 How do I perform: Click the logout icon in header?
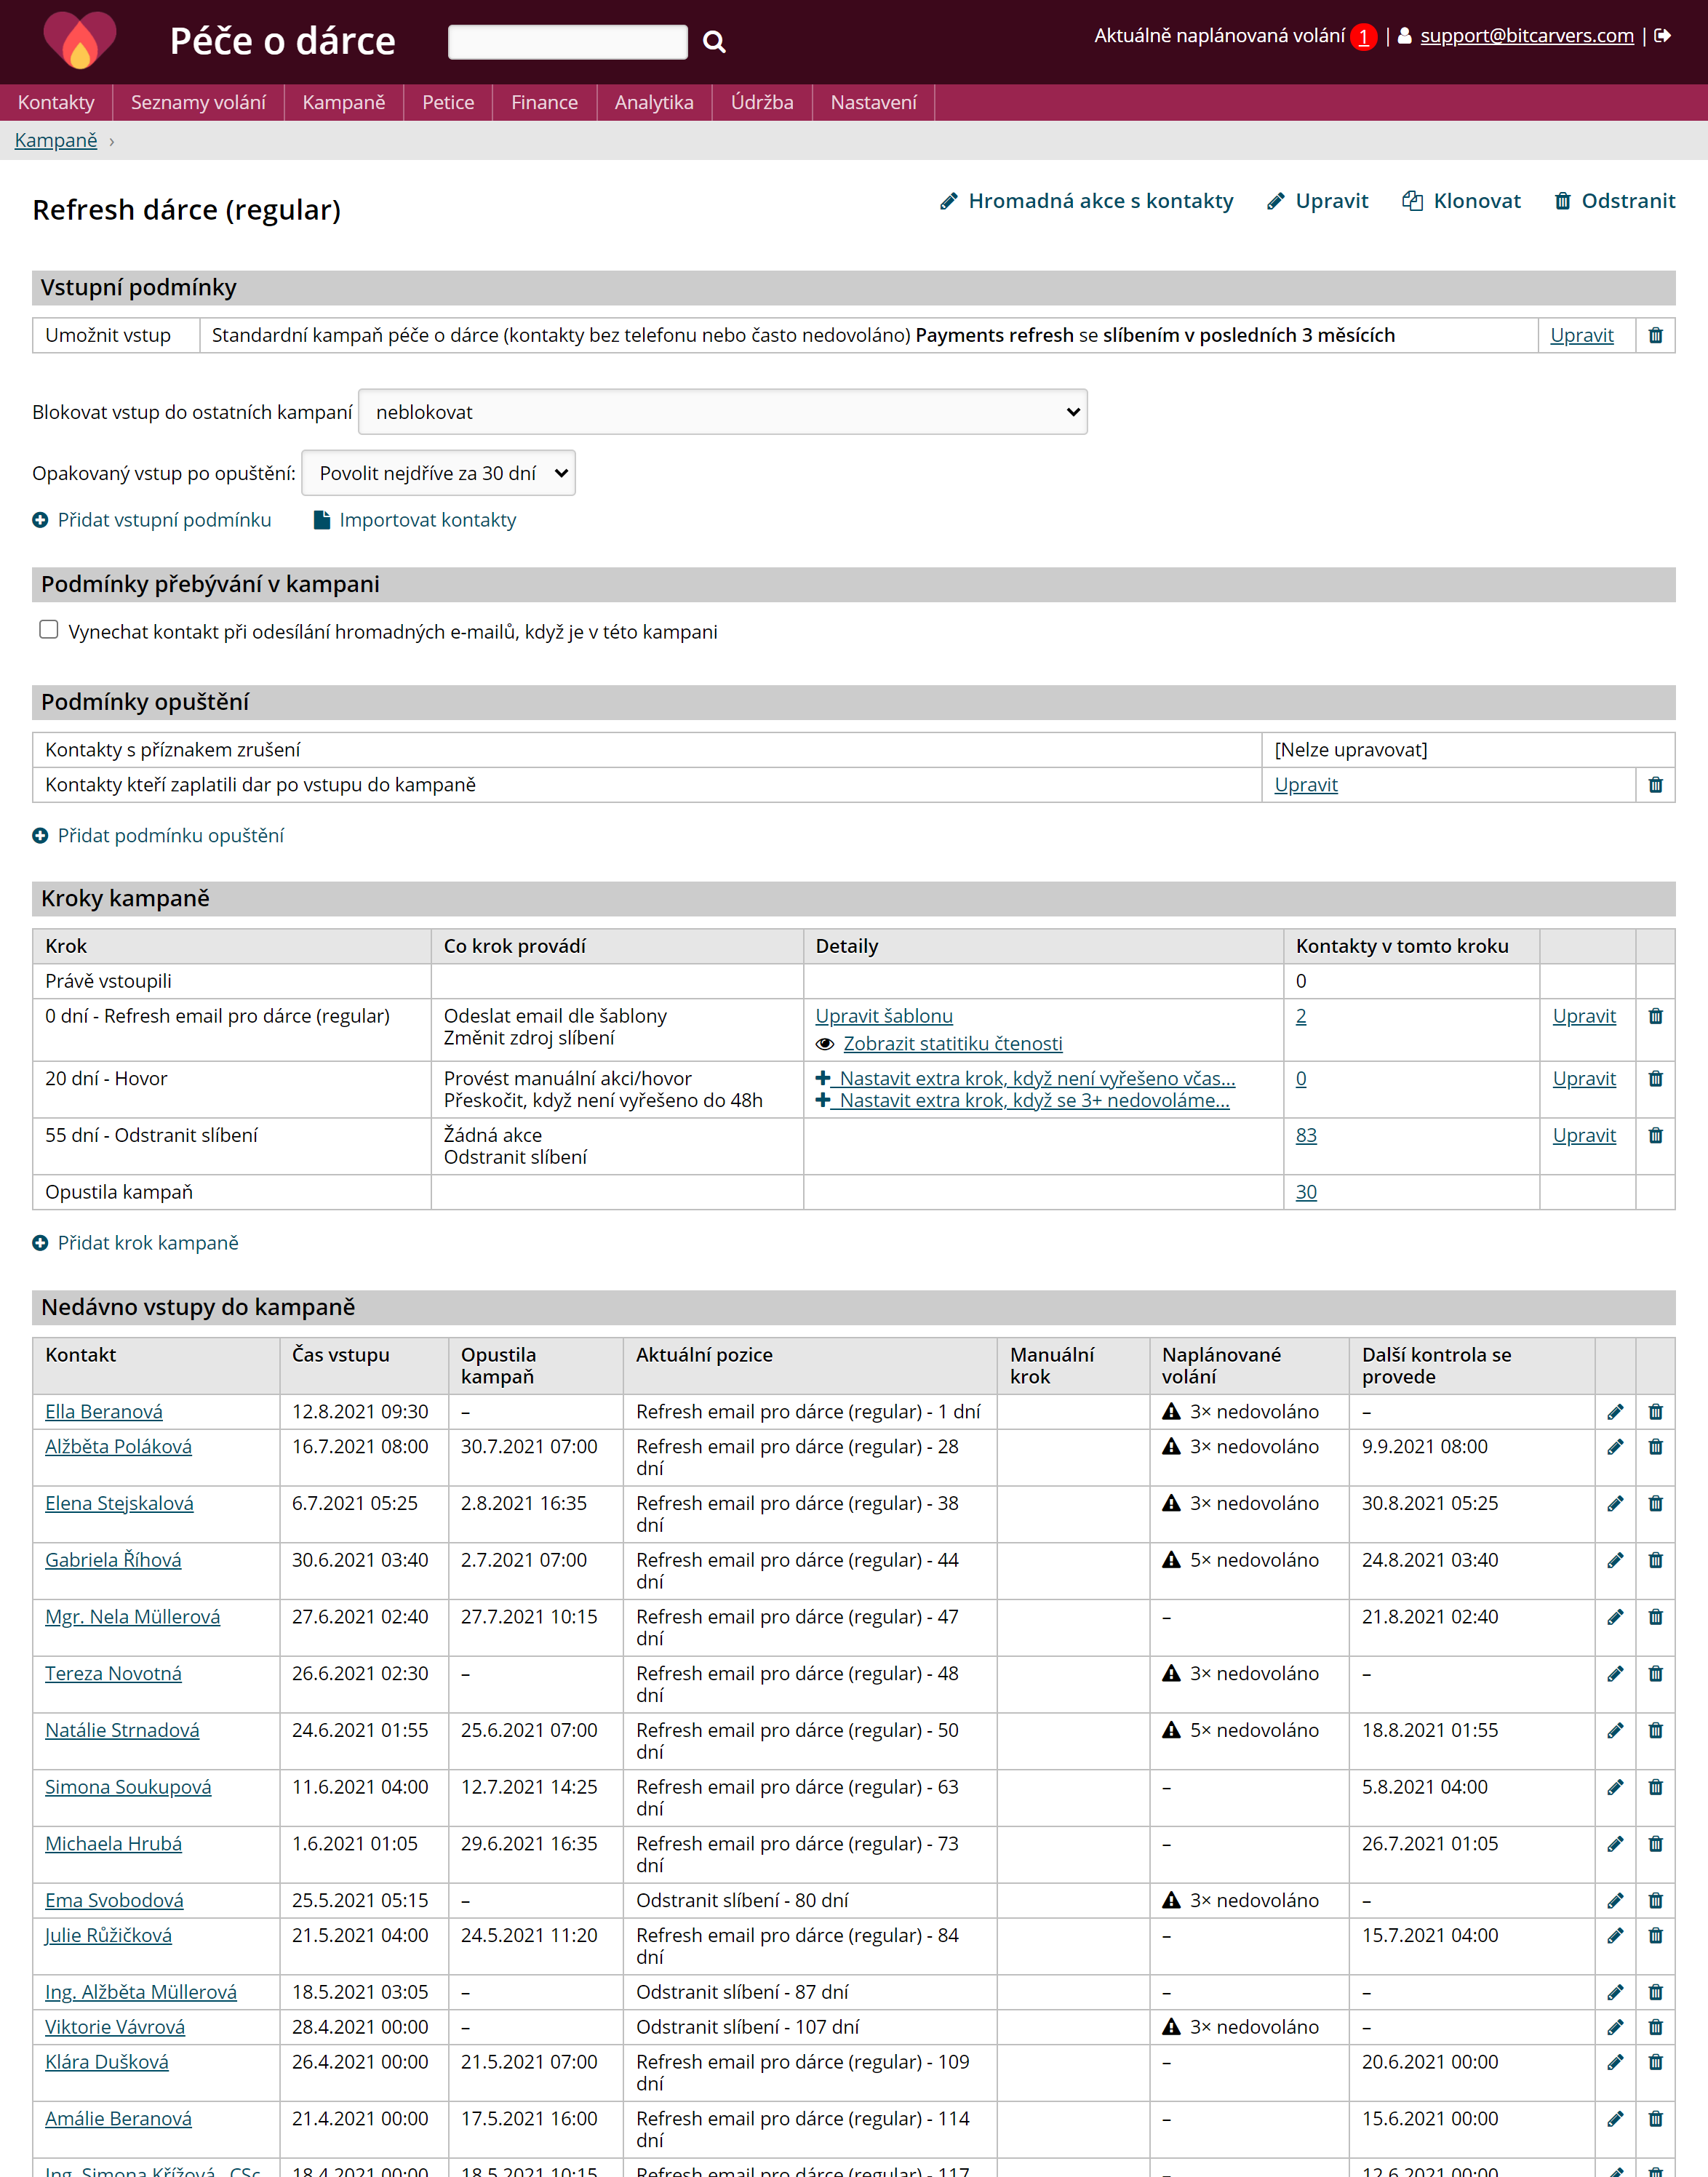pos(1663,36)
